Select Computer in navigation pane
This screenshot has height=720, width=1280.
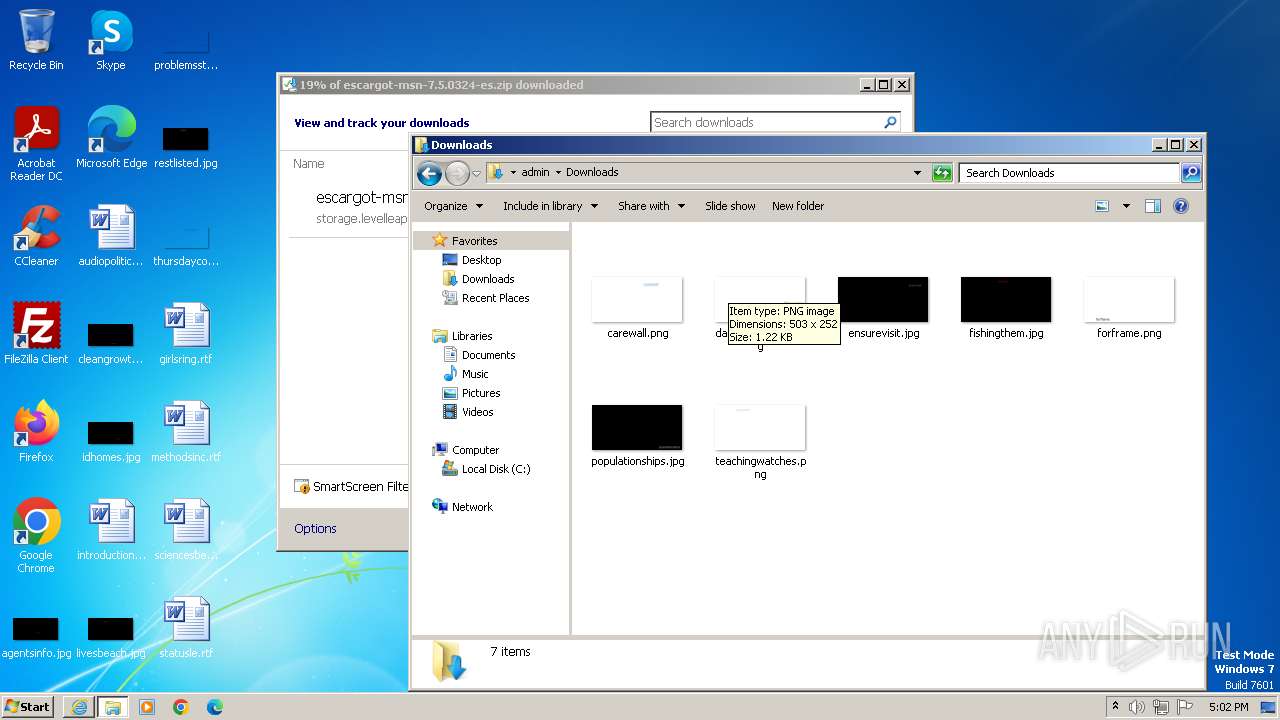pyautogui.click(x=475, y=450)
